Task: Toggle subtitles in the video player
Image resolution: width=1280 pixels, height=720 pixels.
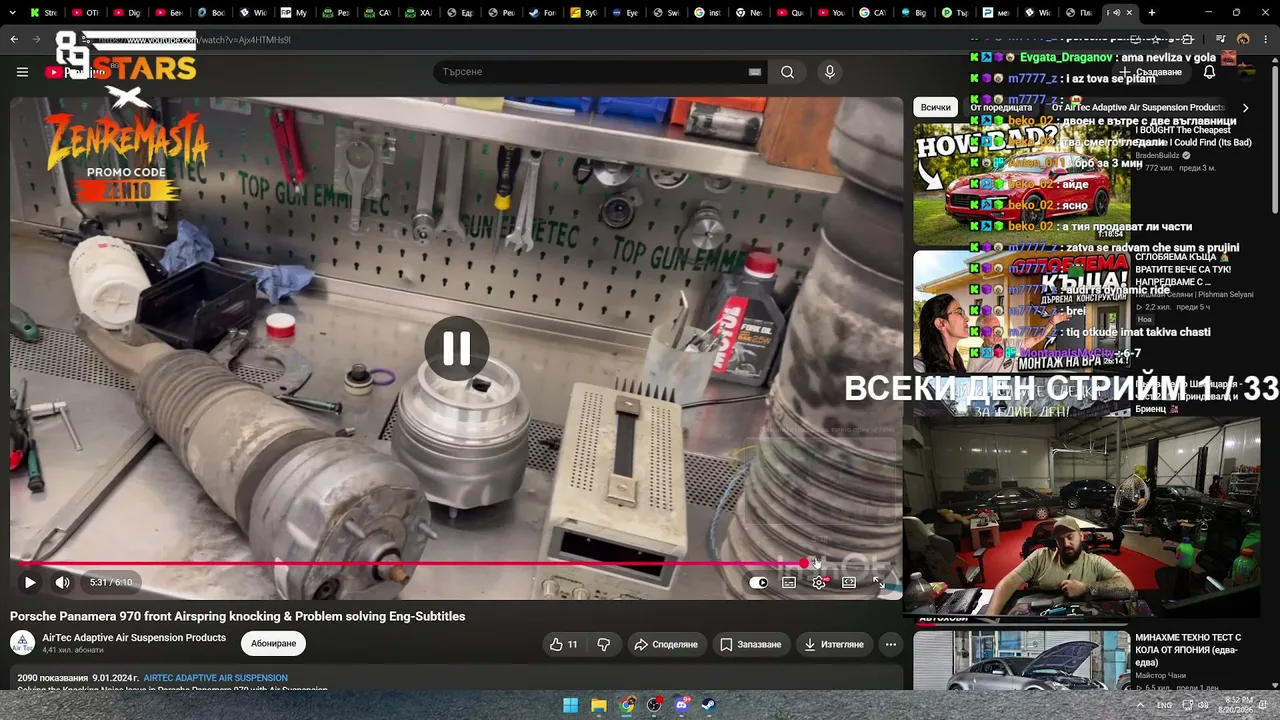Action: 789,582
